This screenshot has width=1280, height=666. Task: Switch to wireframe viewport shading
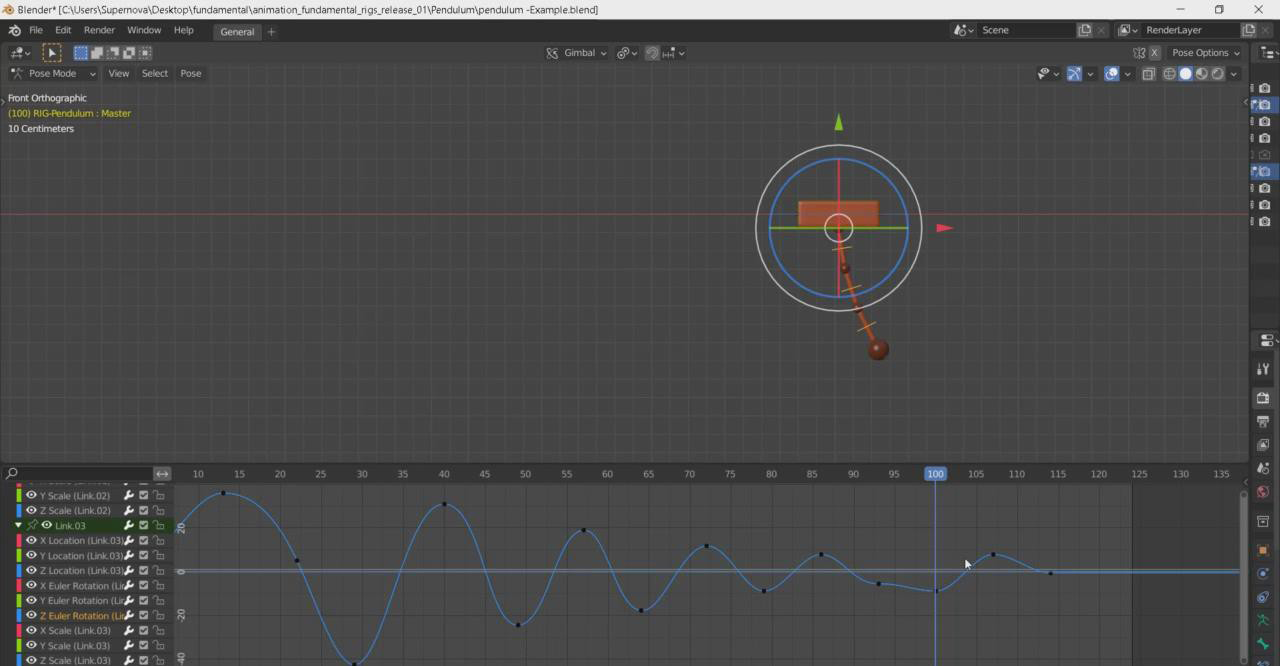point(1169,74)
